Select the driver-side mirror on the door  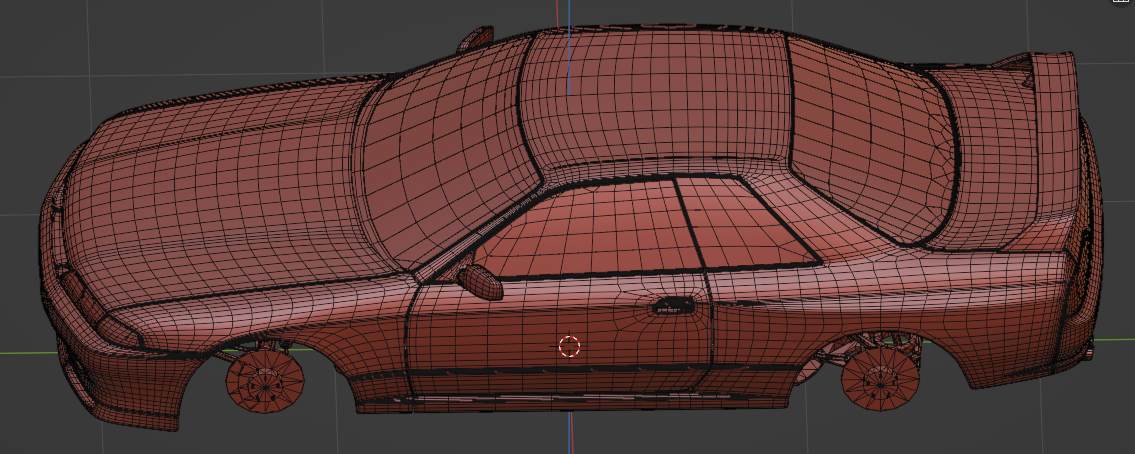click(481, 281)
